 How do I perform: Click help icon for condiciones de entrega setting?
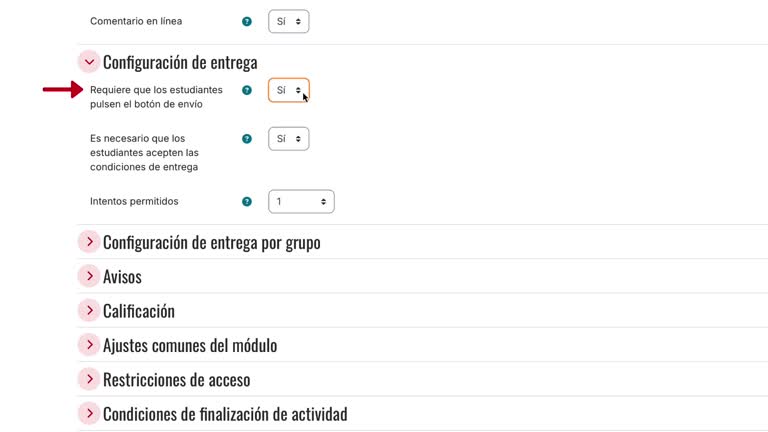tap(247, 139)
